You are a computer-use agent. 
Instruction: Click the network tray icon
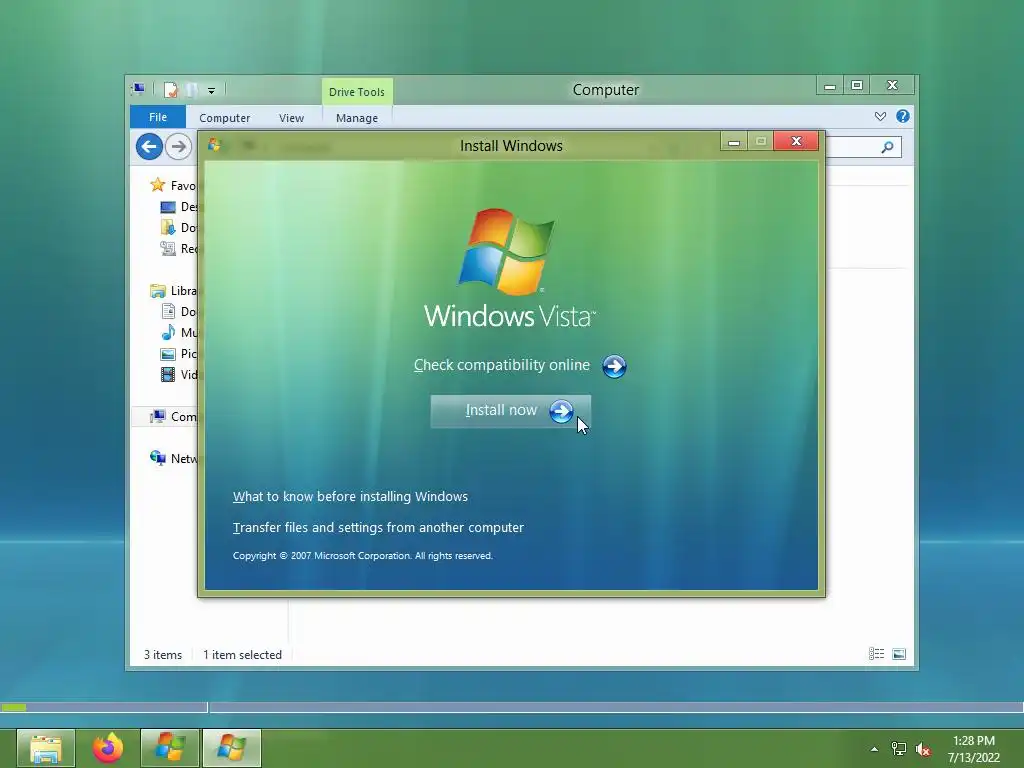click(x=899, y=749)
